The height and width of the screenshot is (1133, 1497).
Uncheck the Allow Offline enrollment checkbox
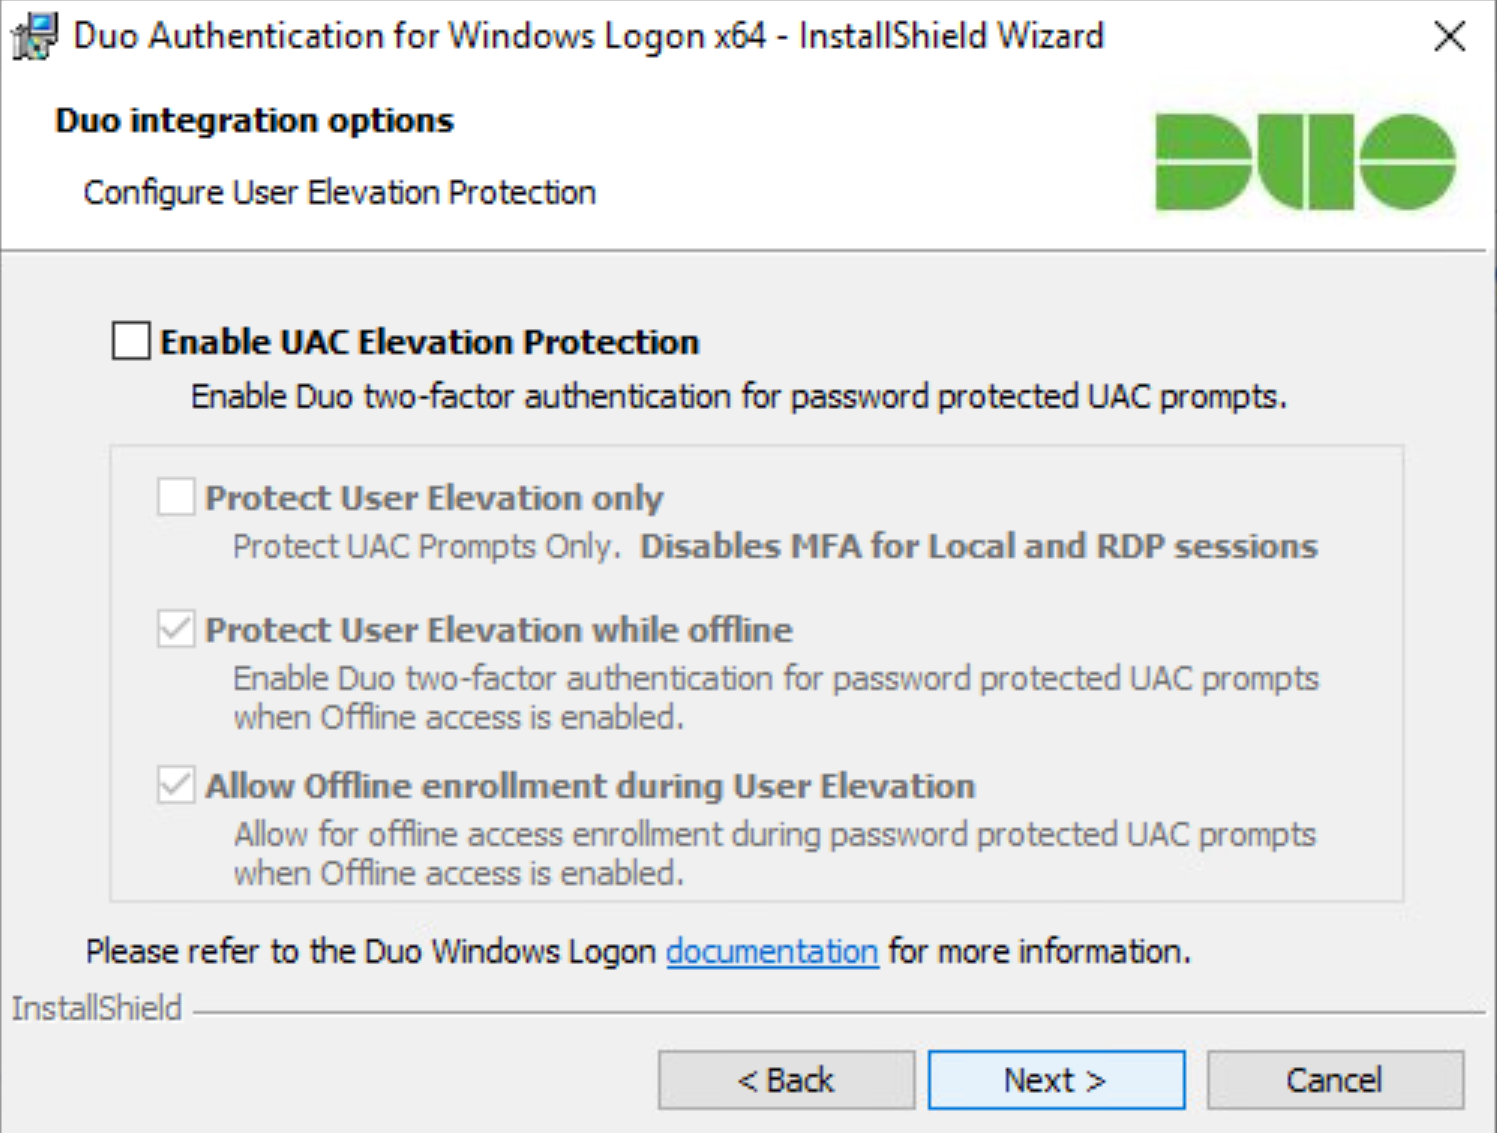point(176,785)
